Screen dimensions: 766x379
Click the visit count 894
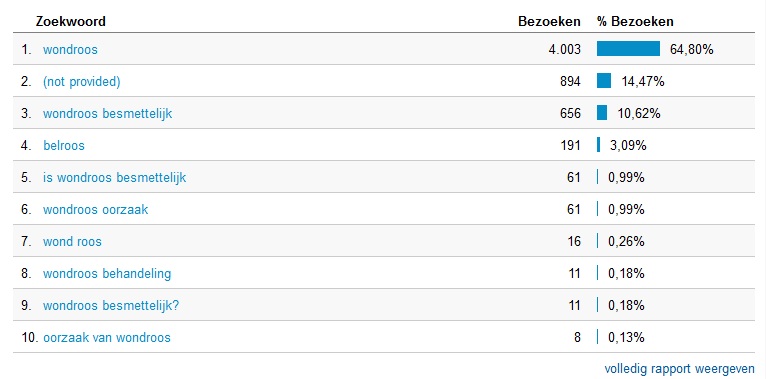[570, 82]
